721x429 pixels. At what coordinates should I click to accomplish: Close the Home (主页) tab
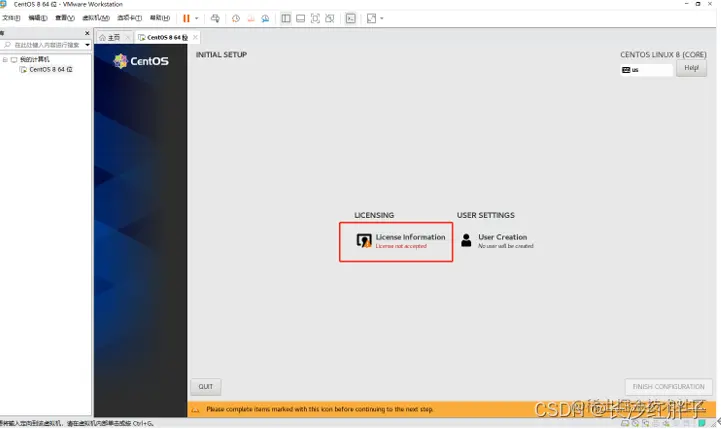click(x=128, y=37)
